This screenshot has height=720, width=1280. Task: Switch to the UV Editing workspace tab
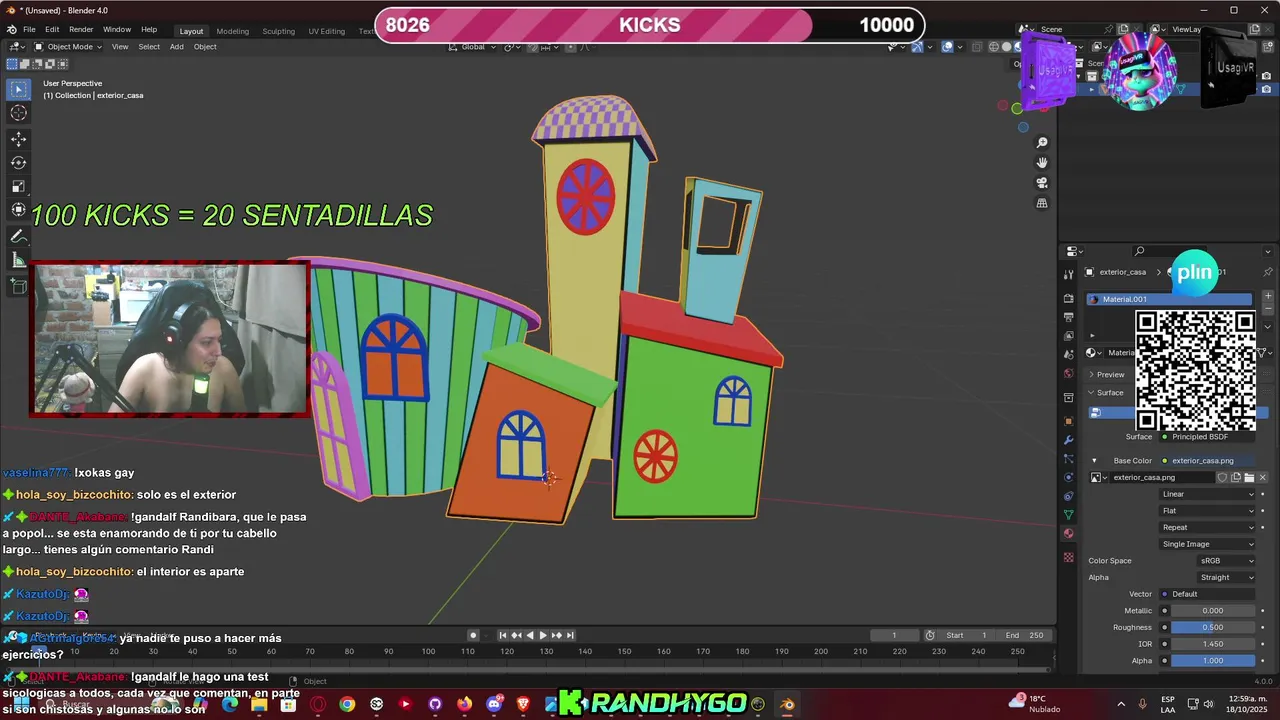click(x=326, y=31)
